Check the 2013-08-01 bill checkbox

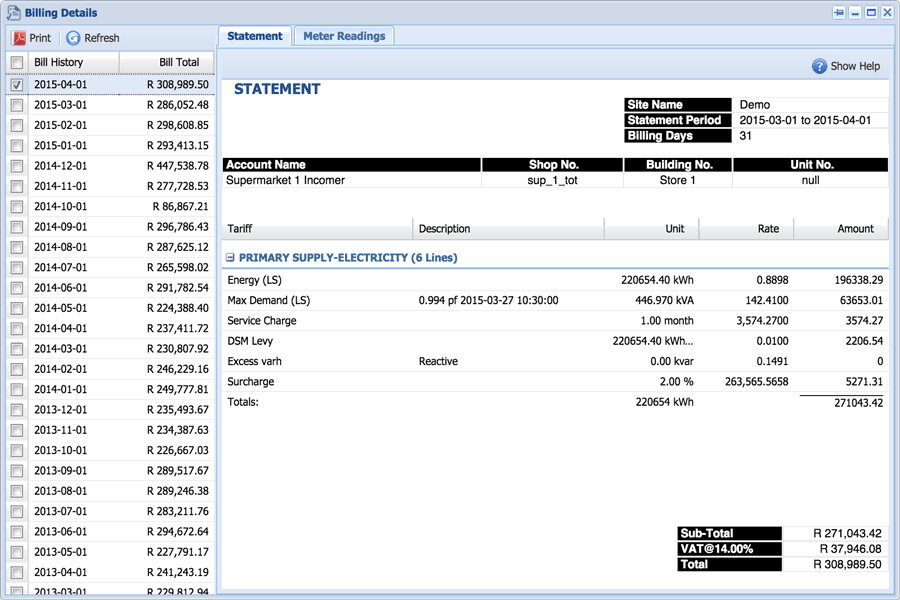pos(17,491)
